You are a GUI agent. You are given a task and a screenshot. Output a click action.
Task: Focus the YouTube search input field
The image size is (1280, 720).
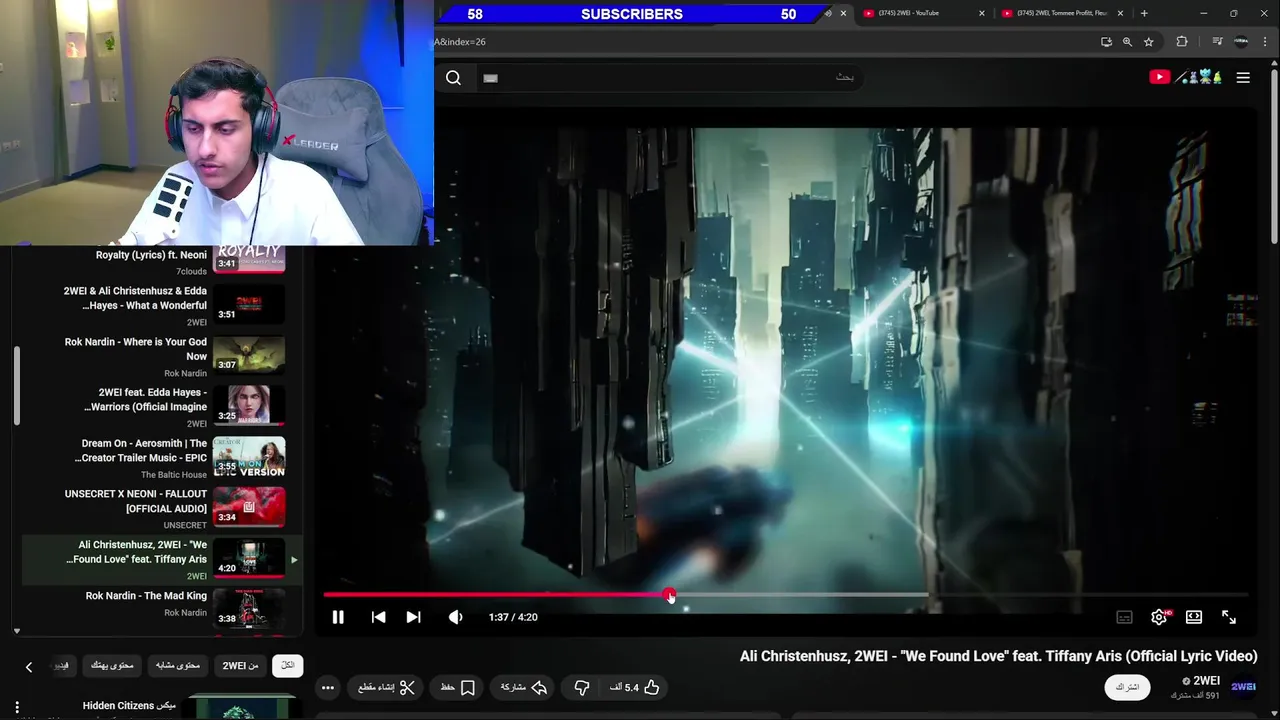(x=668, y=78)
